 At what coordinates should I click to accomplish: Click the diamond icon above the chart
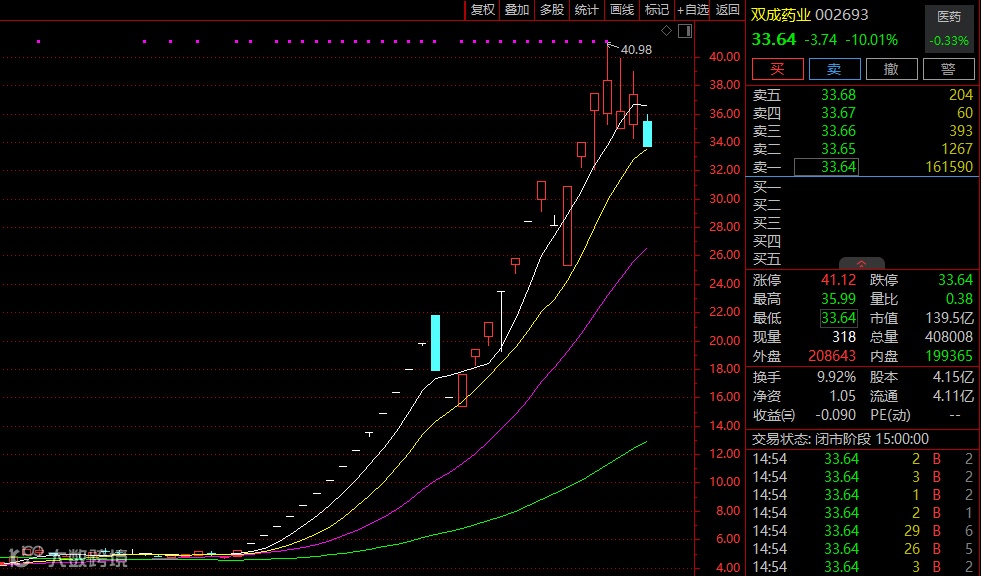point(666,31)
